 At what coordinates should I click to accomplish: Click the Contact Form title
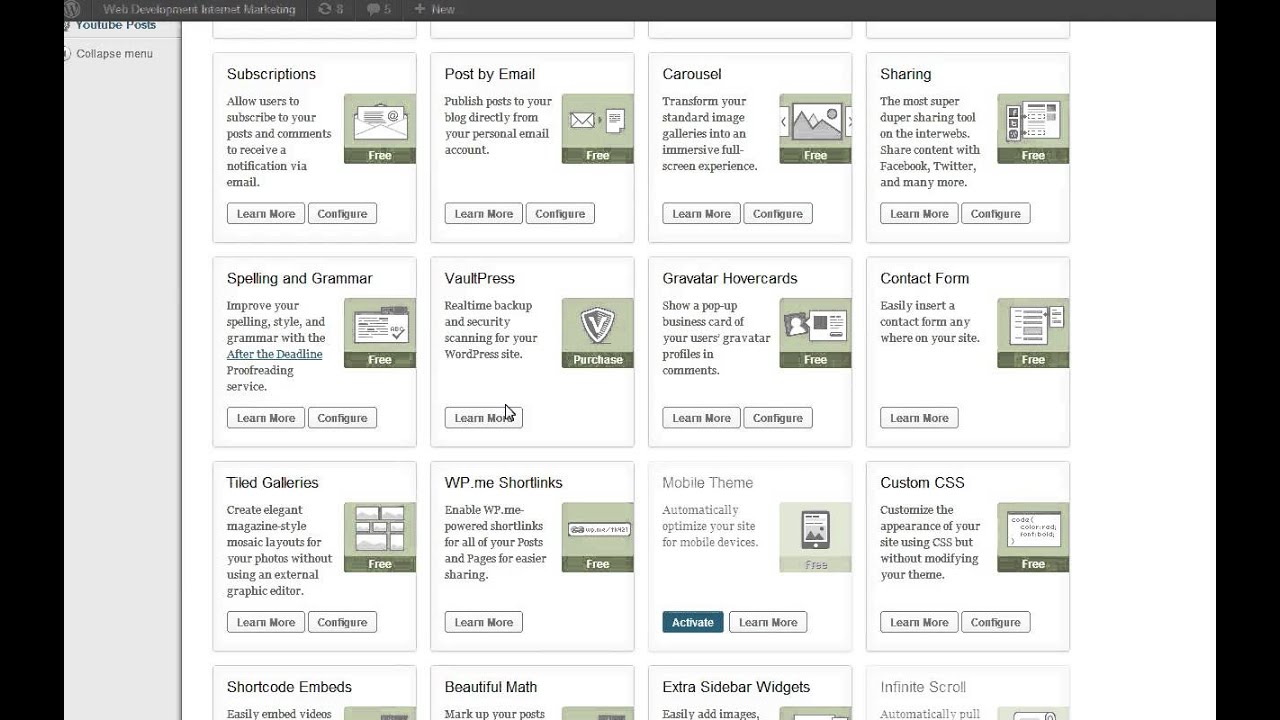pyautogui.click(x=925, y=278)
